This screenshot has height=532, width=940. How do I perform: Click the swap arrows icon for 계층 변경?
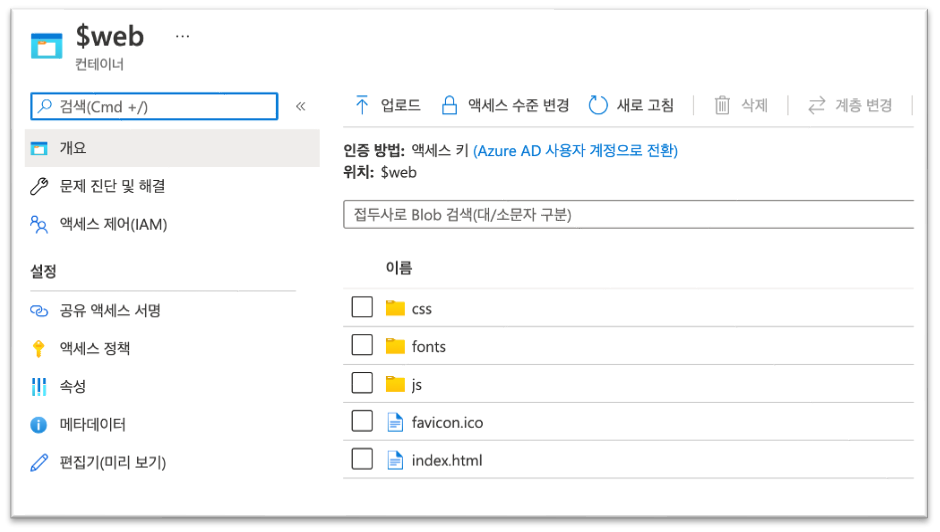817,106
